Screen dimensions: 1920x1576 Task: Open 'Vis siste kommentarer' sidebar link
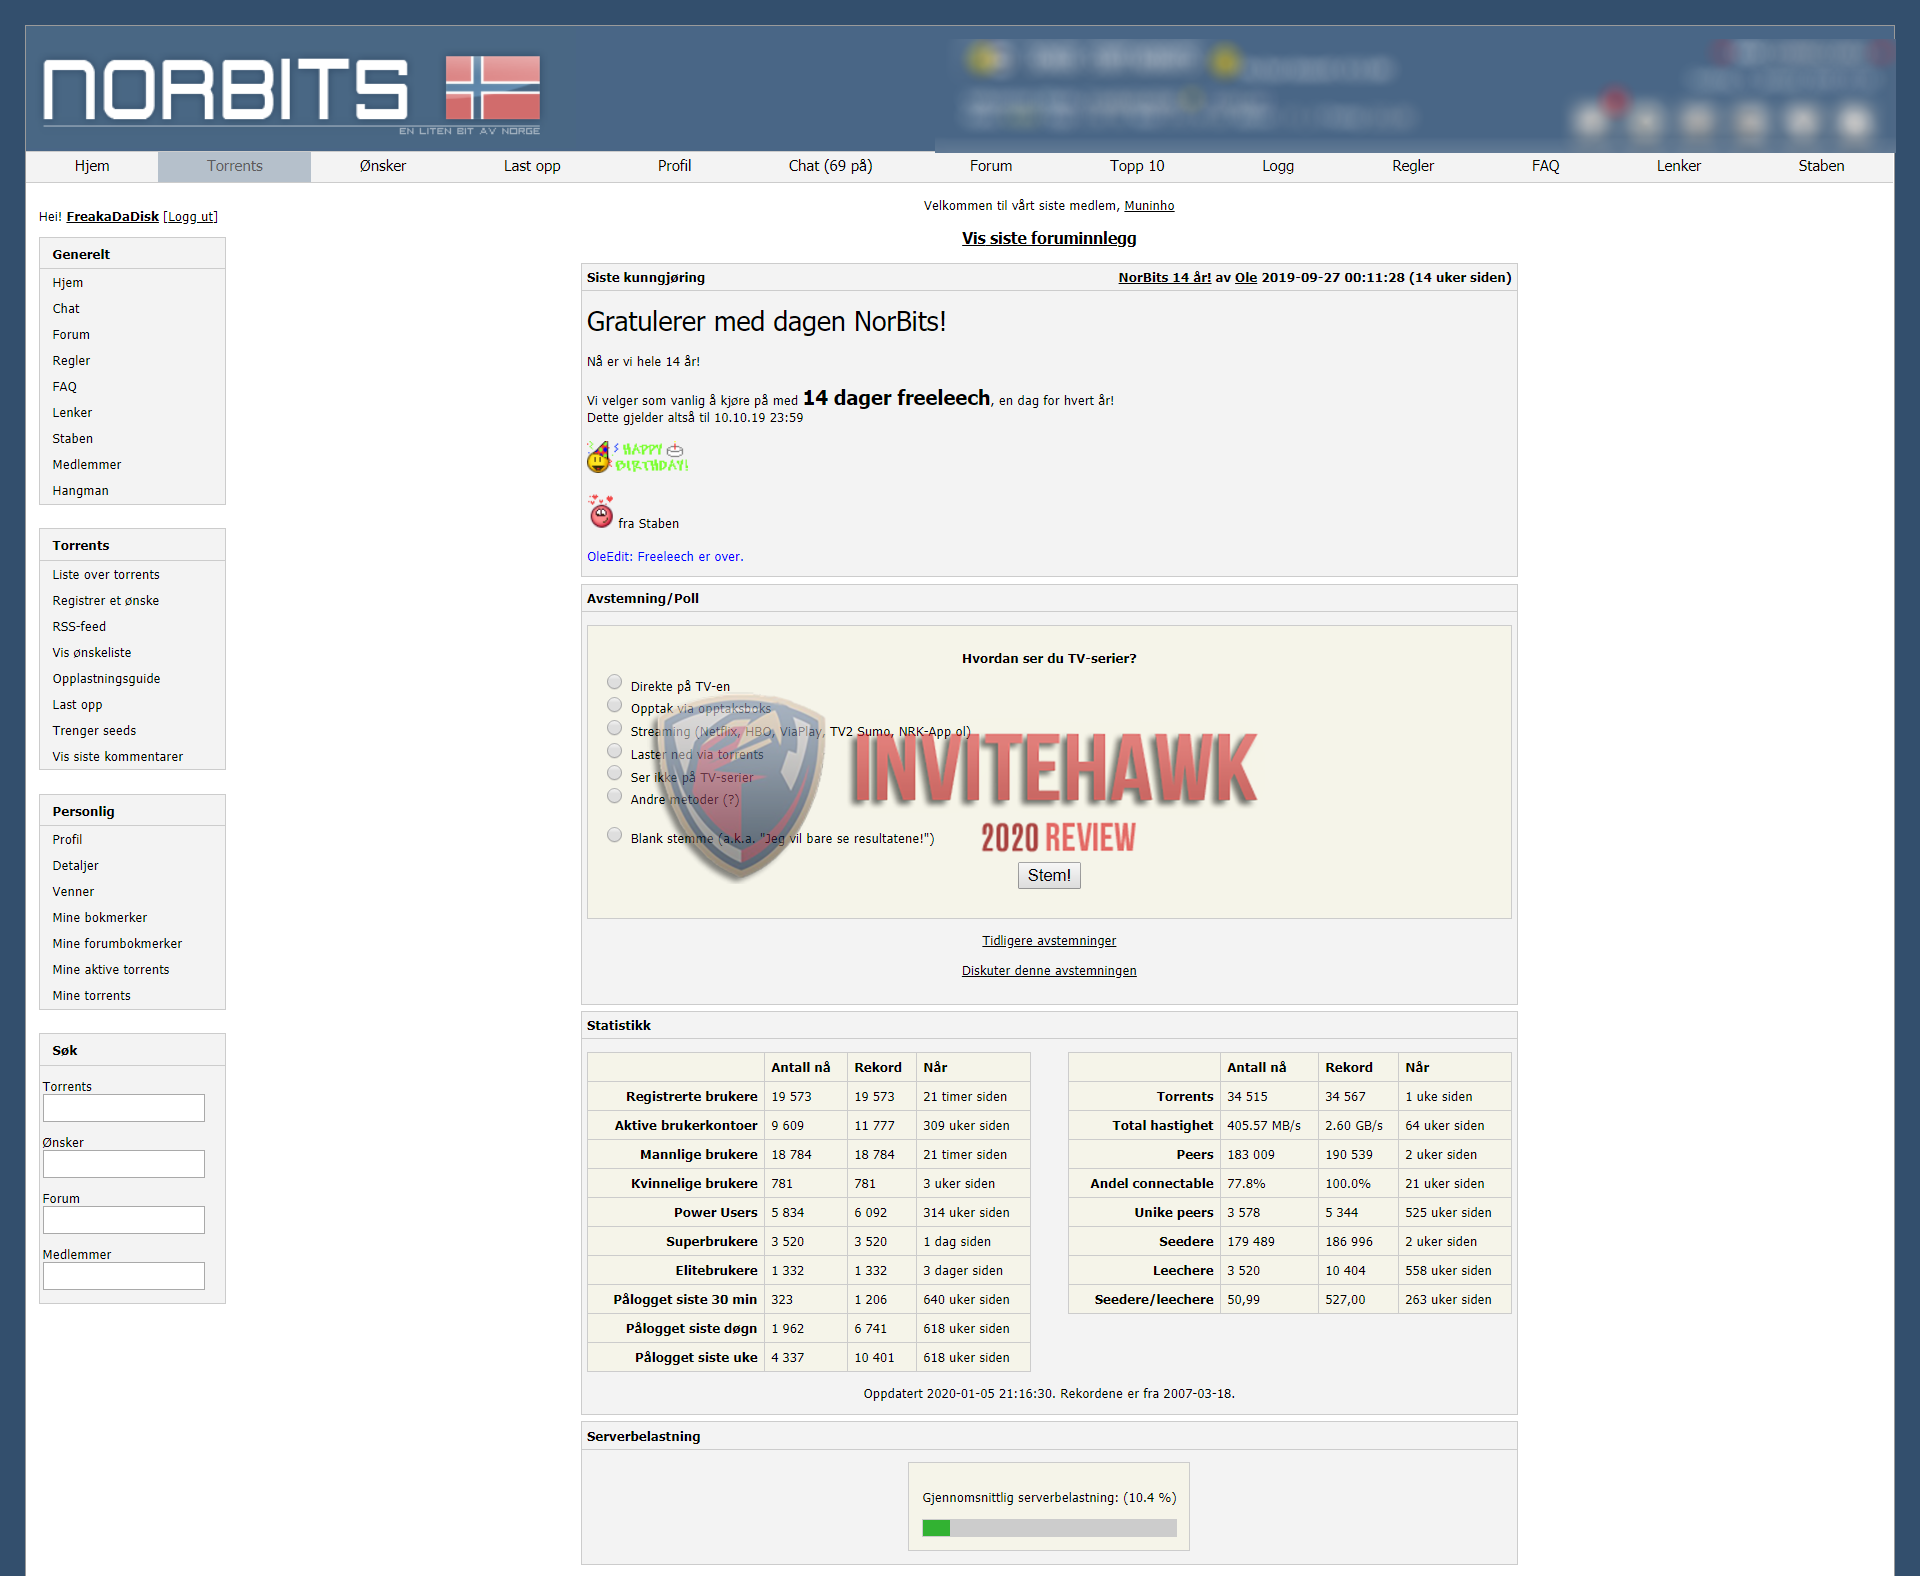point(118,757)
